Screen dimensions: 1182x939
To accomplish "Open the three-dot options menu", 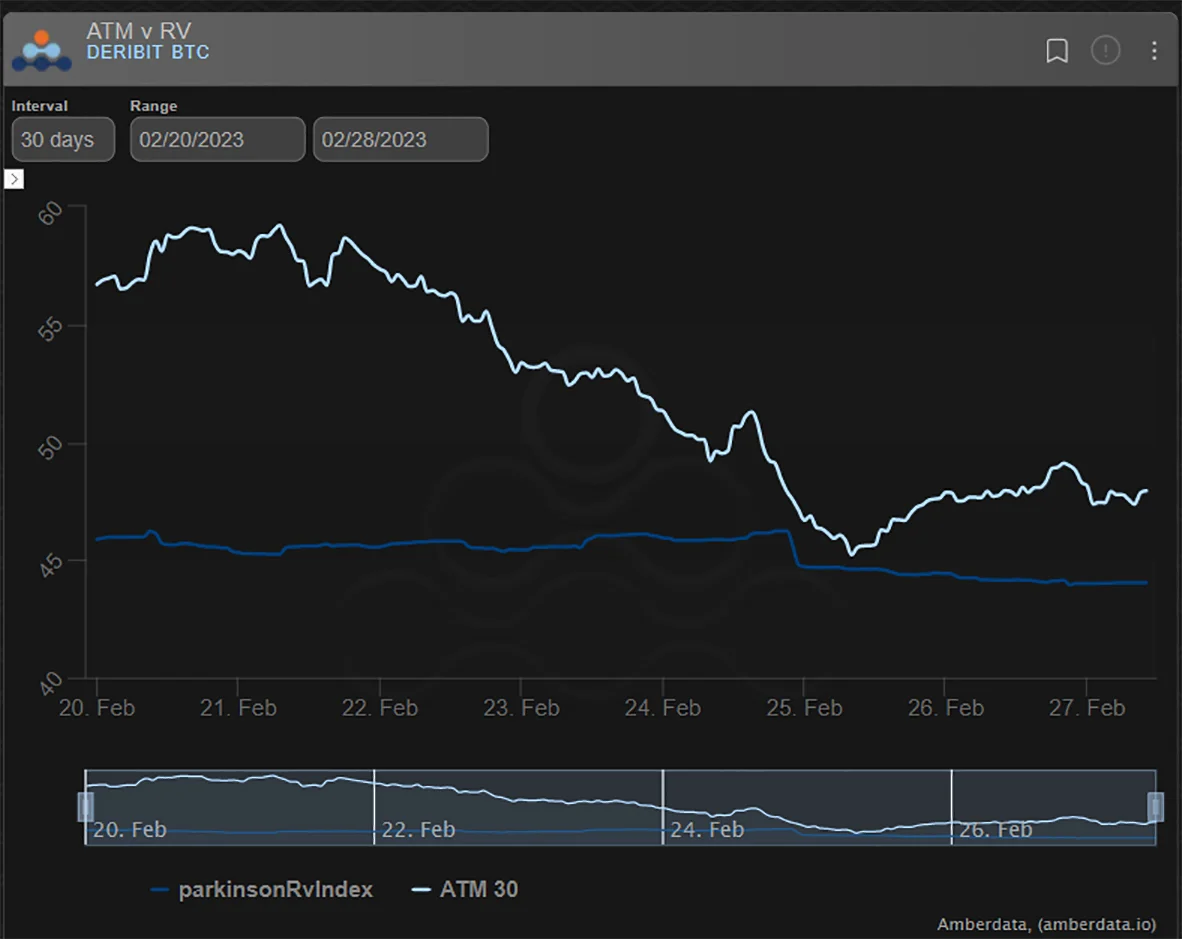I will [1154, 50].
